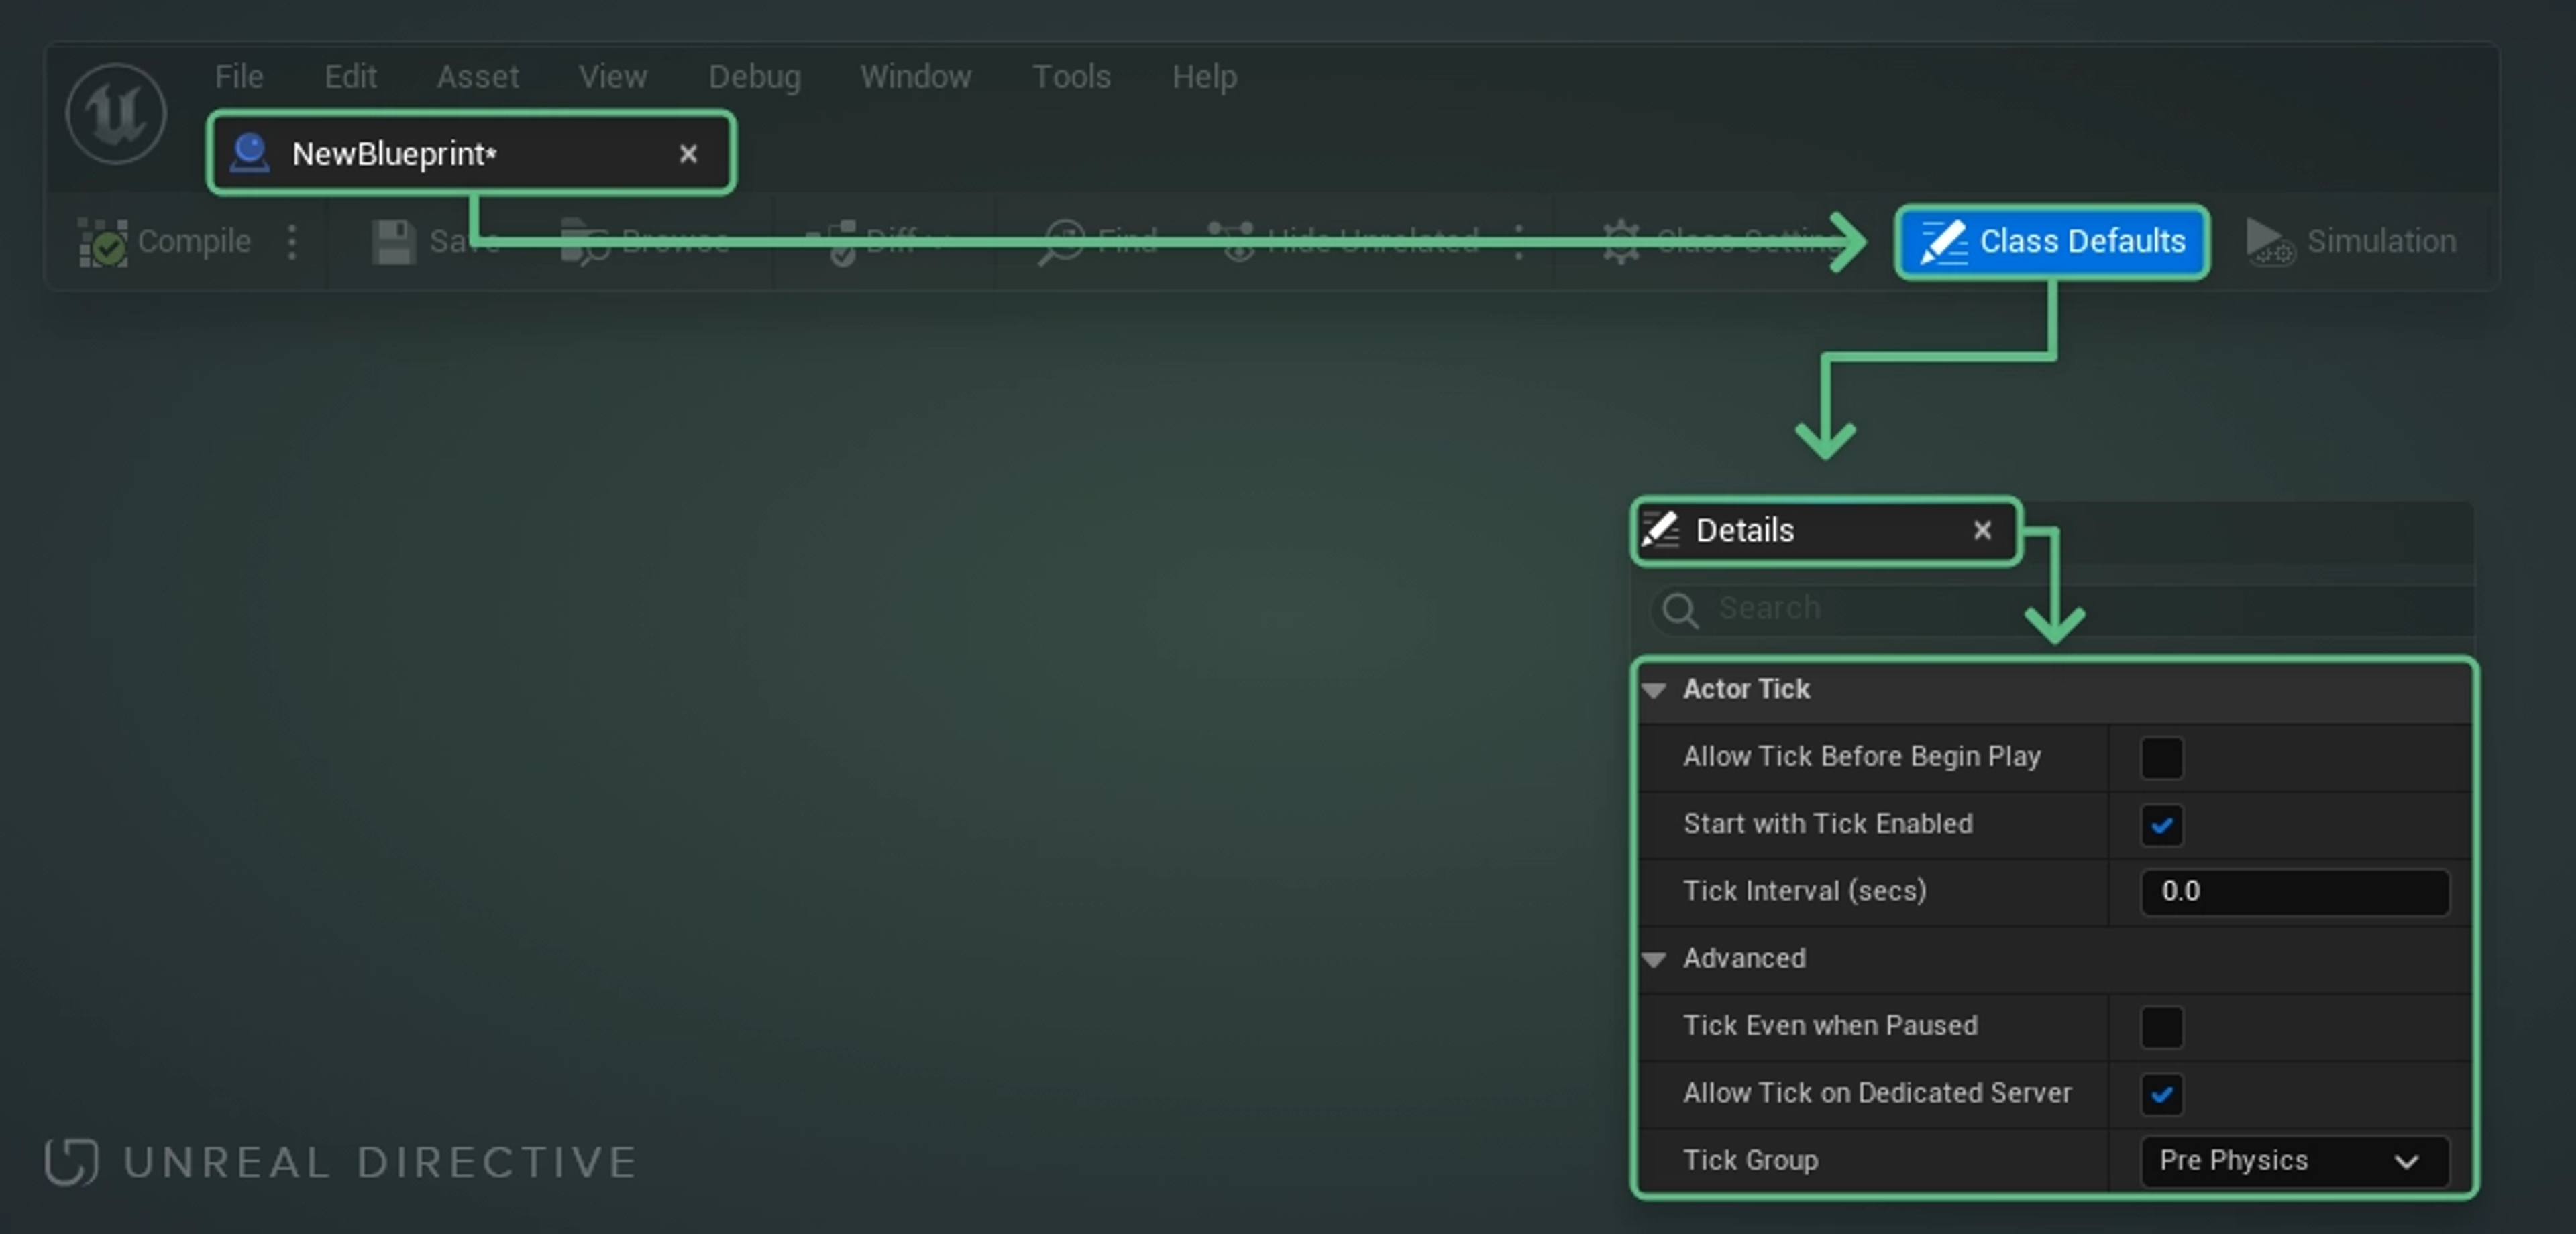Click the Hide Unrelated icon
Screen dimensions: 2576x1234
tap(1236, 242)
